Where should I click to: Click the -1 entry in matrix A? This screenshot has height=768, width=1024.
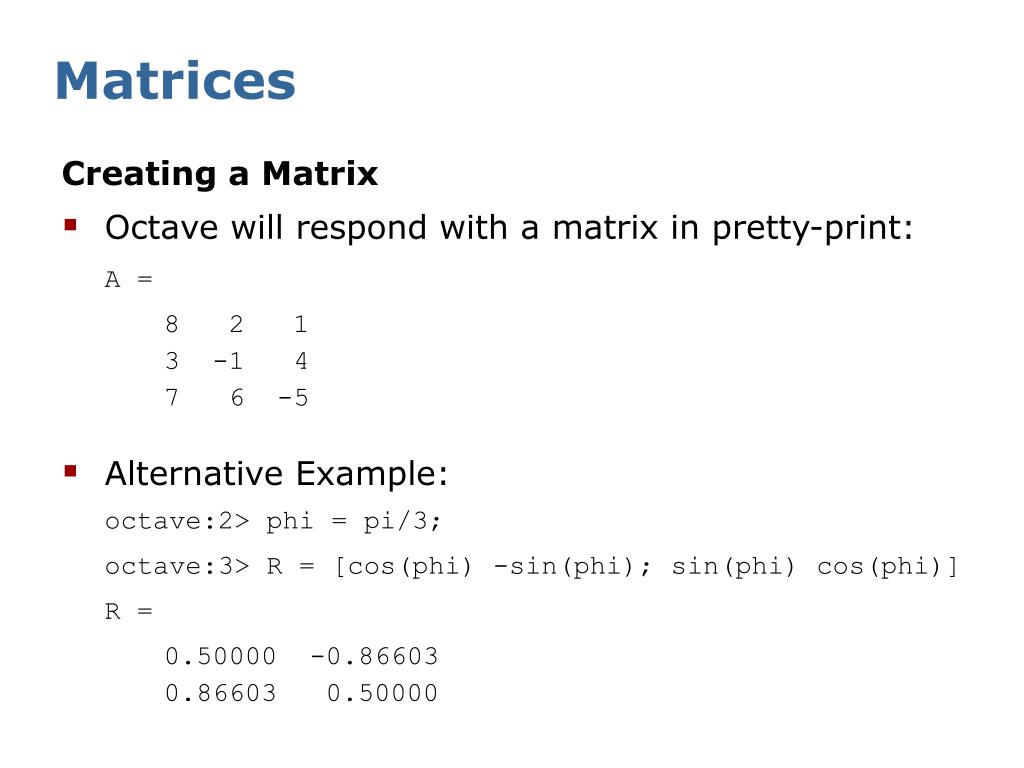pyautogui.click(x=228, y=360)
